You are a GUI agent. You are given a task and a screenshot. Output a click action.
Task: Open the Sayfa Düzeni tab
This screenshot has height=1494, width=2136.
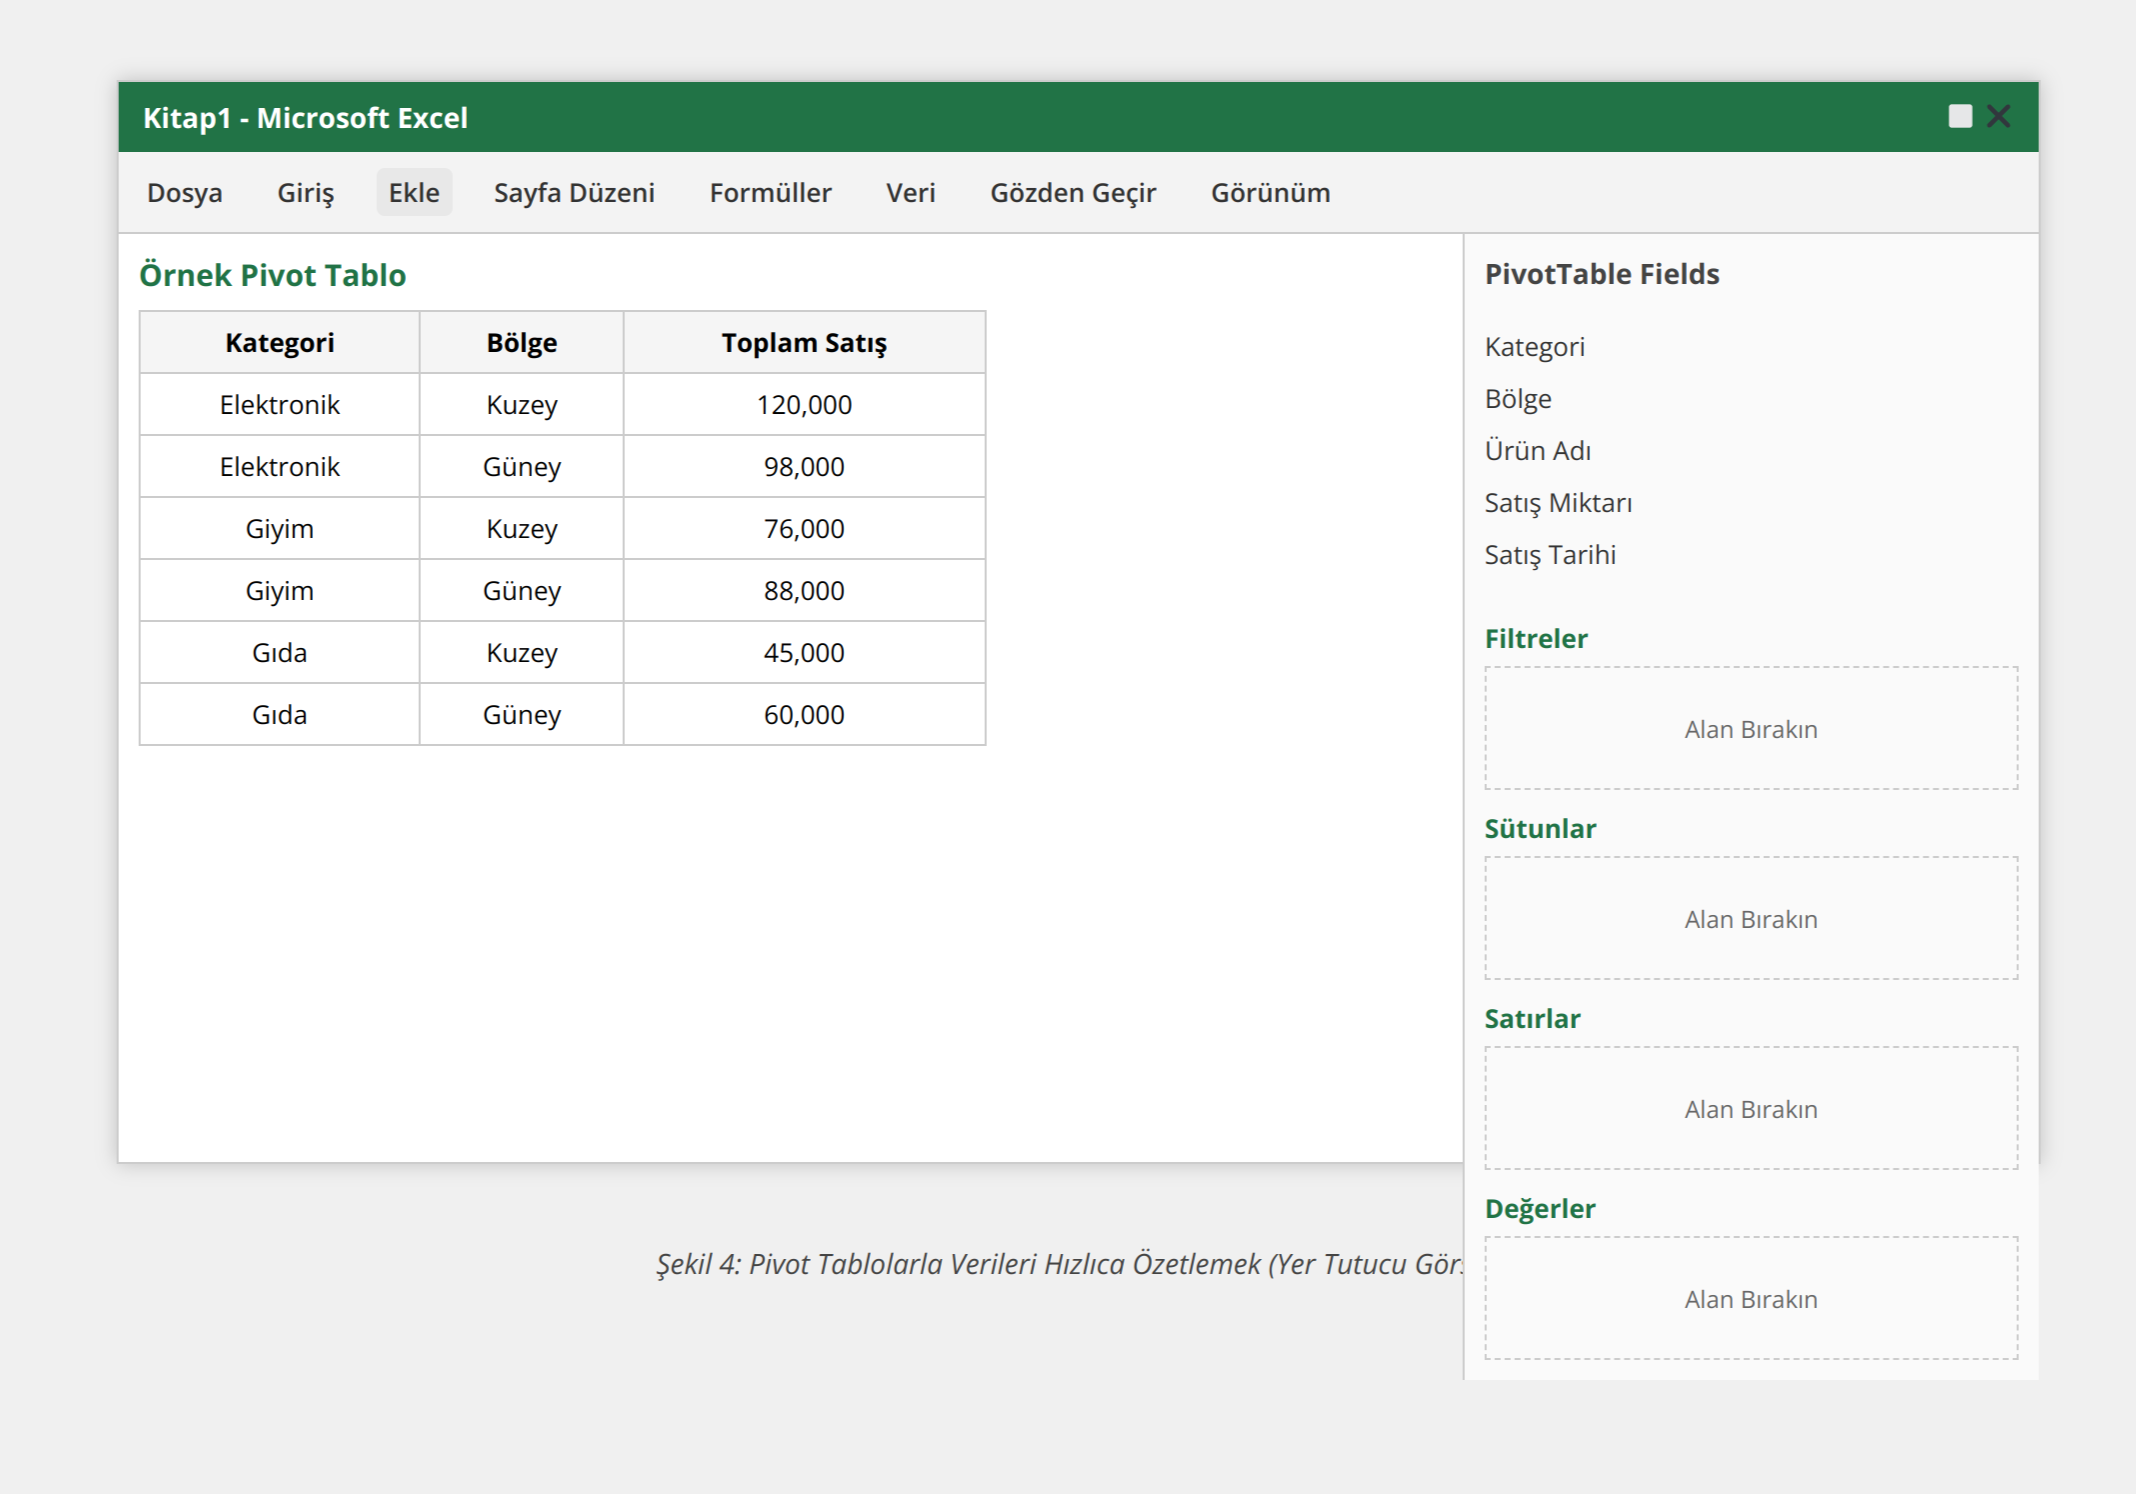click(x=574, y=192)
